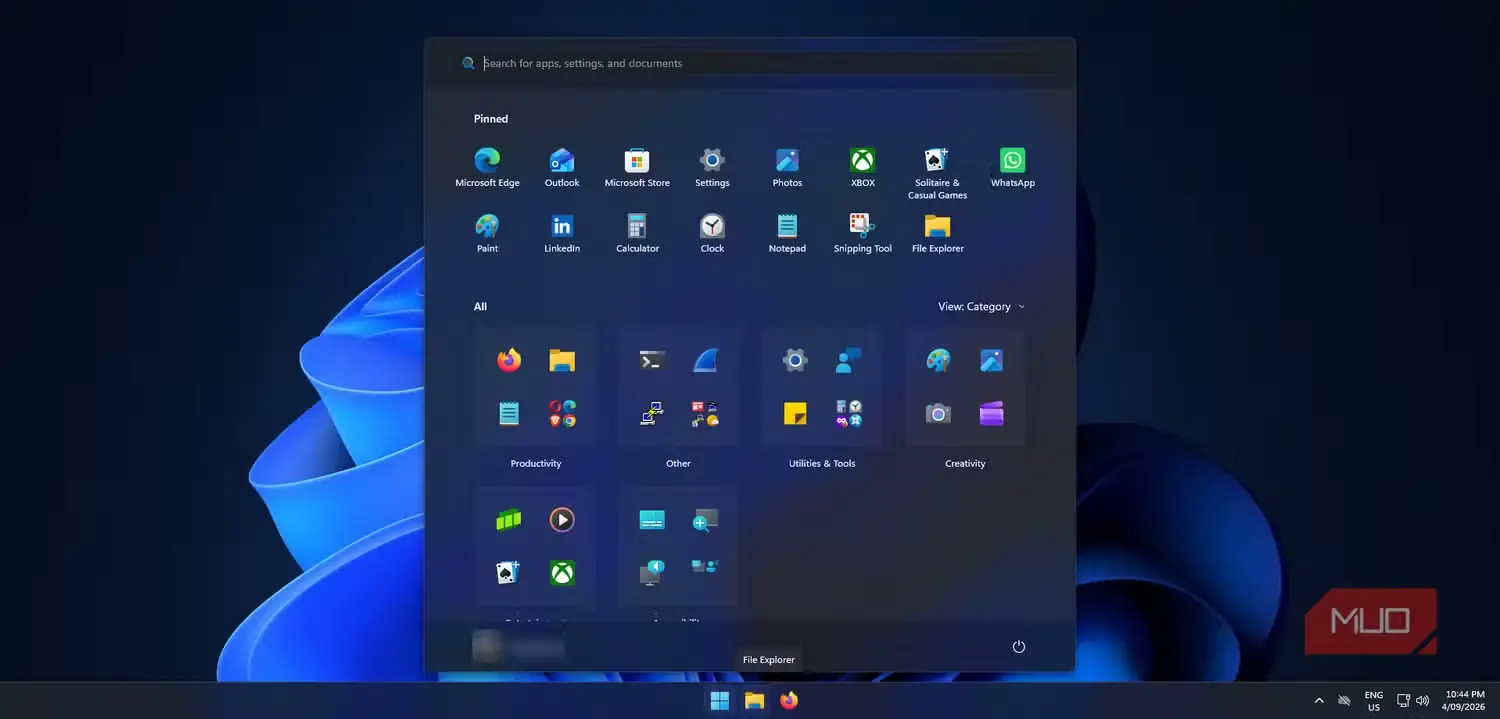Launch Media Player with the play icon
The width and height of the screenshot is (1500, 719).
(x=562, y=519)
